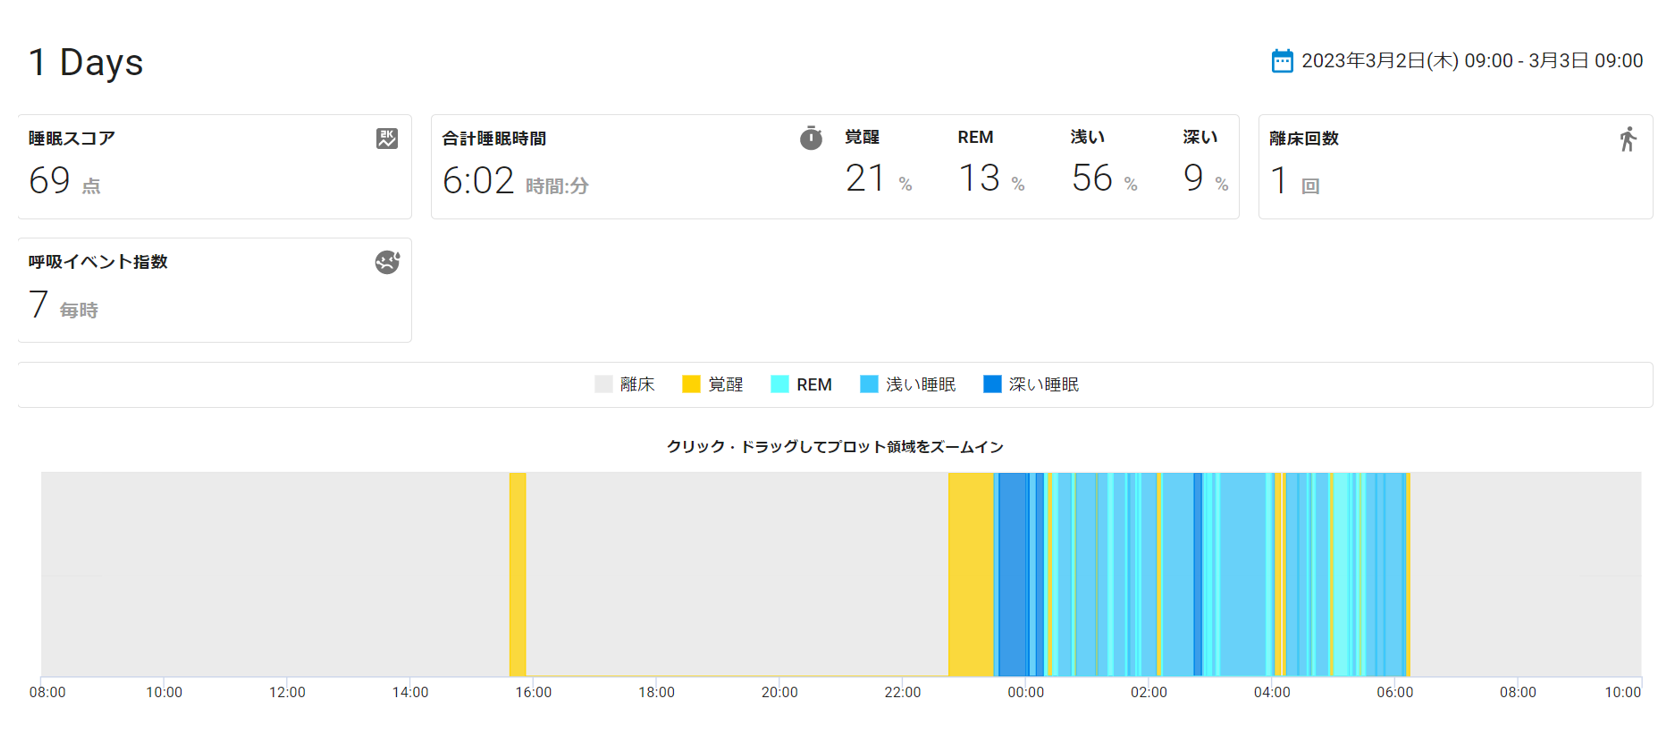This screenshot has height=740, width=1658.
Task: Click the deep sleep block just before 00:00
Action: (x=1012, y=574)
